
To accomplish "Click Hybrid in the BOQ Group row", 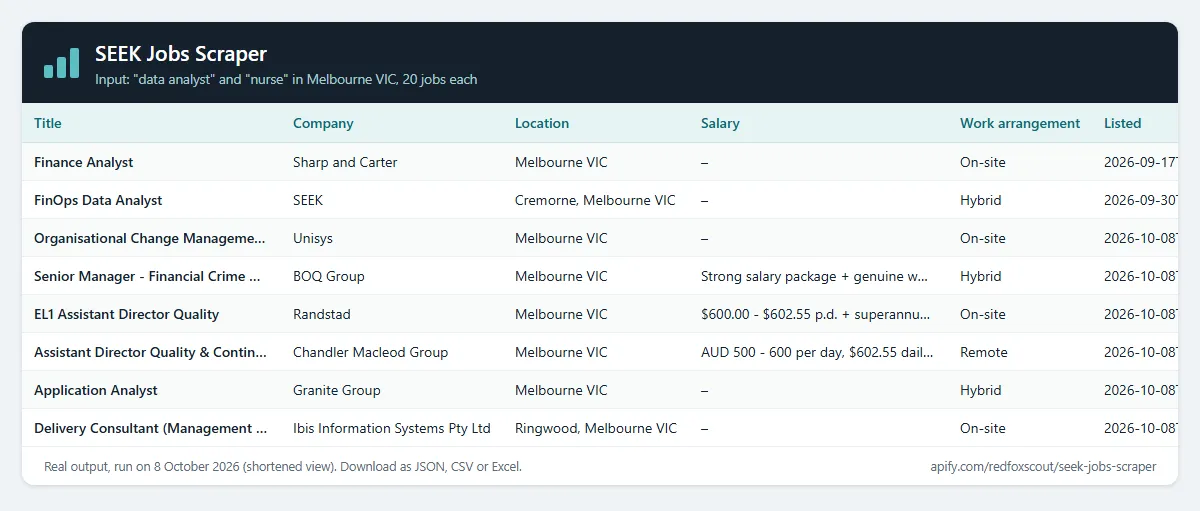I will [x=981, y=276].
